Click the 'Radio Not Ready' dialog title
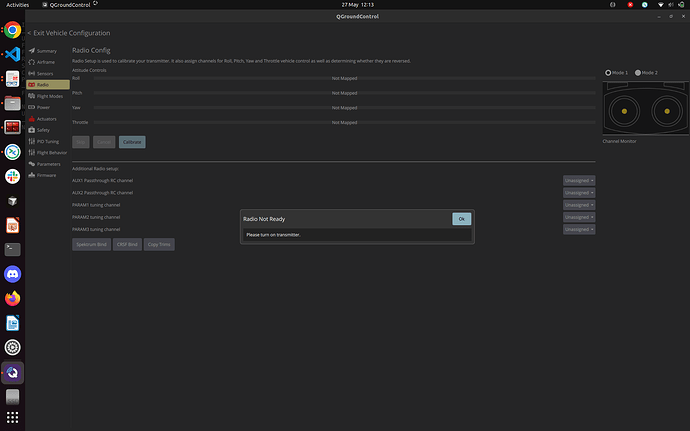690x431 pixels. click(x=264, y=219)
